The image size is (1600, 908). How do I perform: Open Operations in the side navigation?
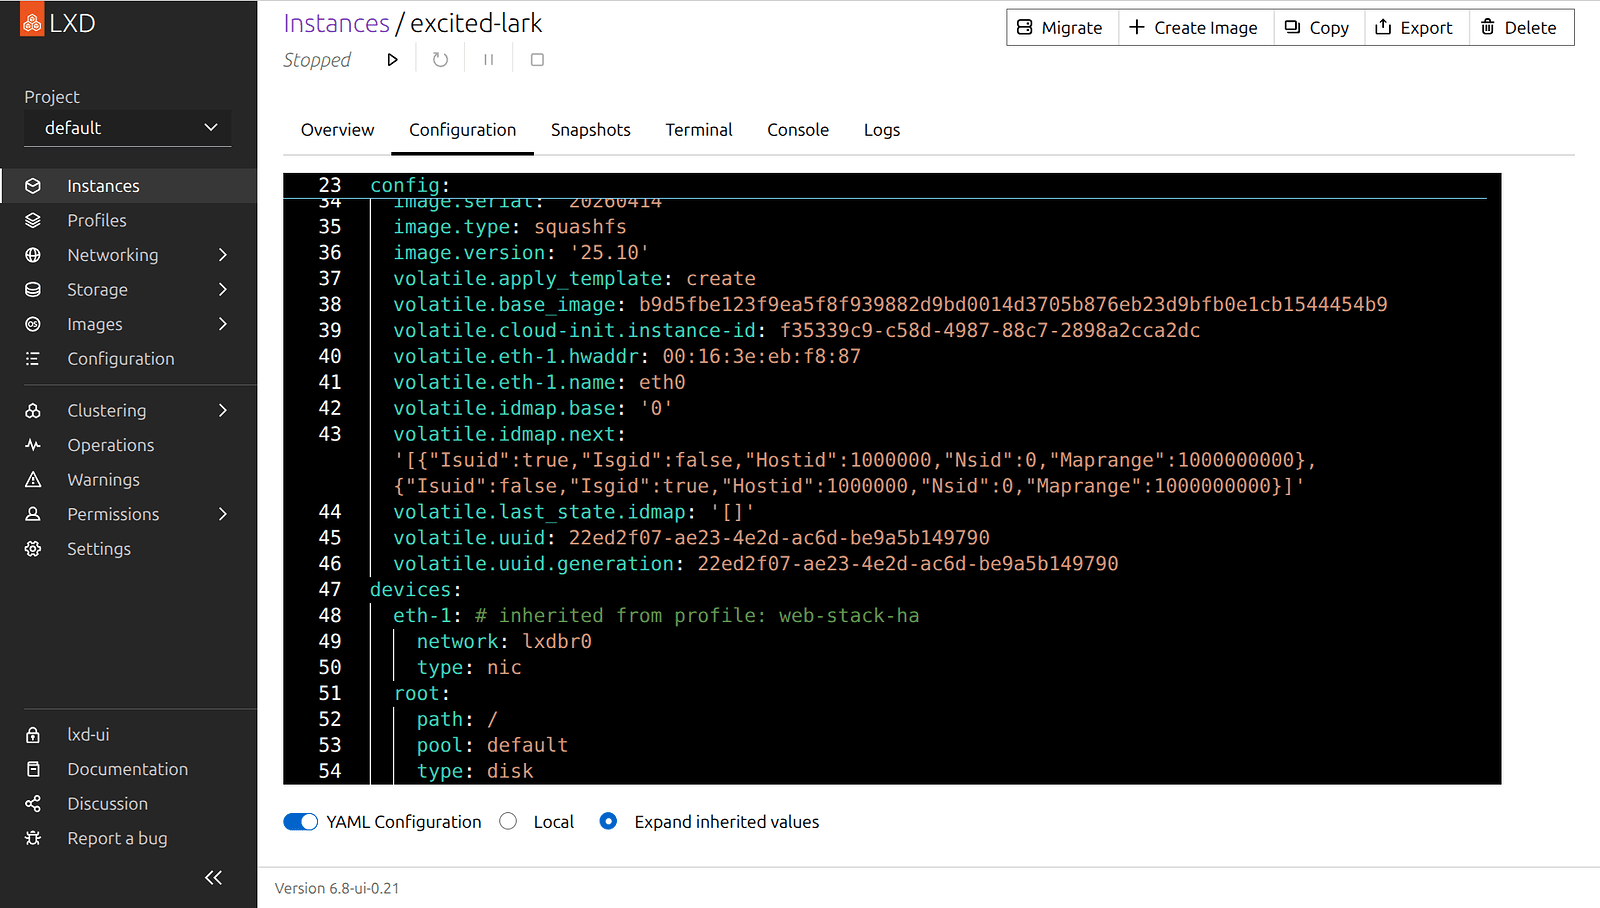tap(110, 445)
